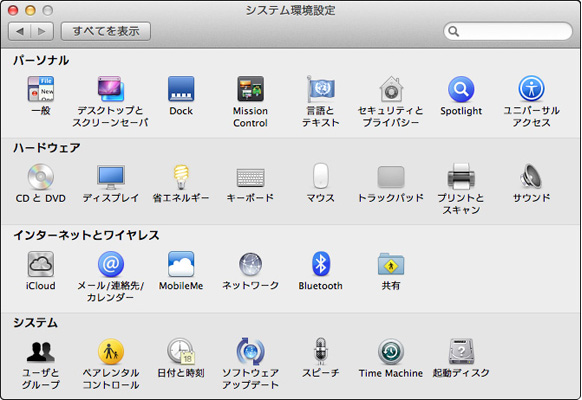Open キーボード preferences icon

(251, 177)
